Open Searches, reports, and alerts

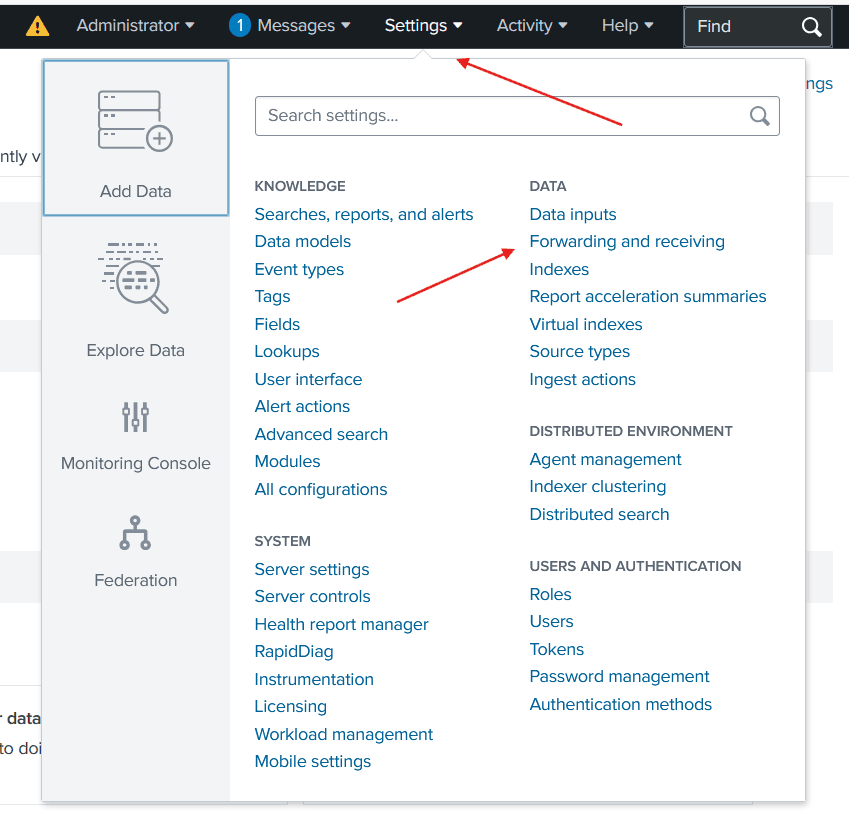[364, 214]
